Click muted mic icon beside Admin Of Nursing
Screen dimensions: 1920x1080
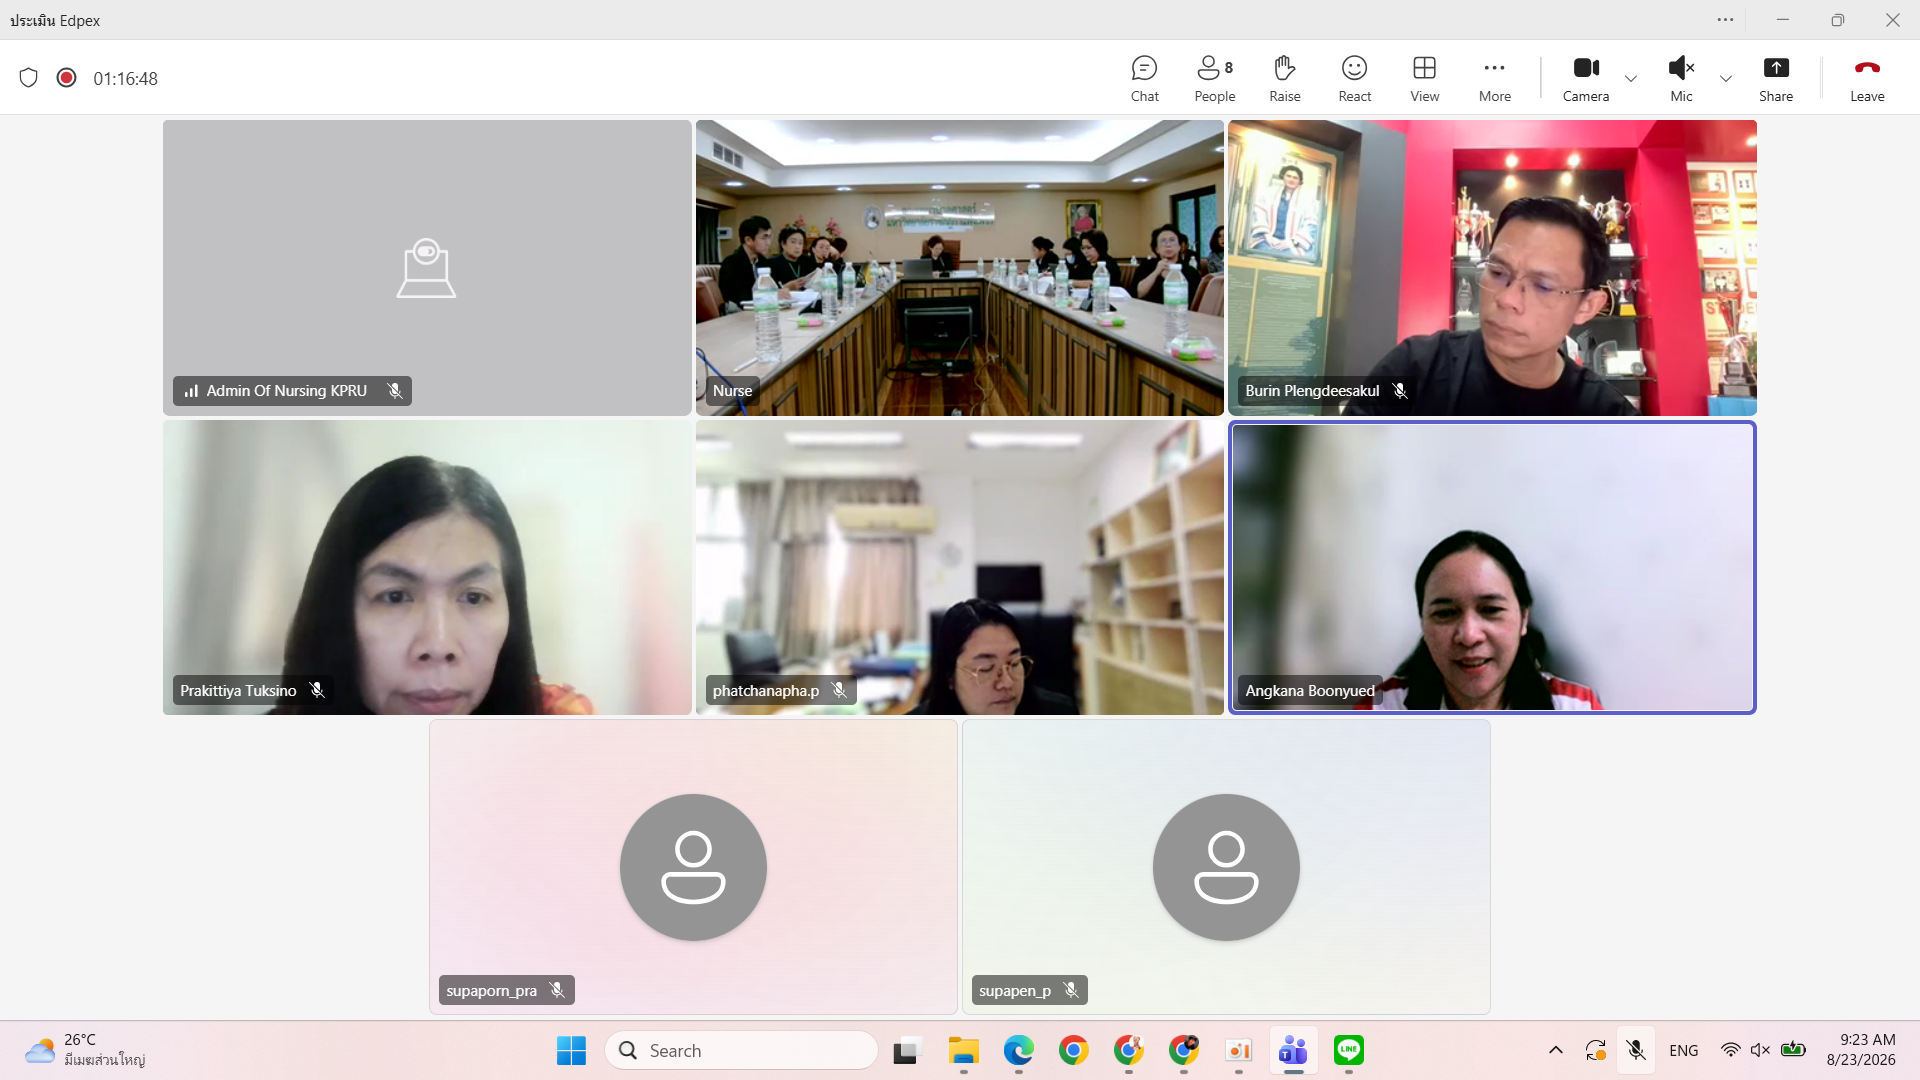(x=395, y=391)
